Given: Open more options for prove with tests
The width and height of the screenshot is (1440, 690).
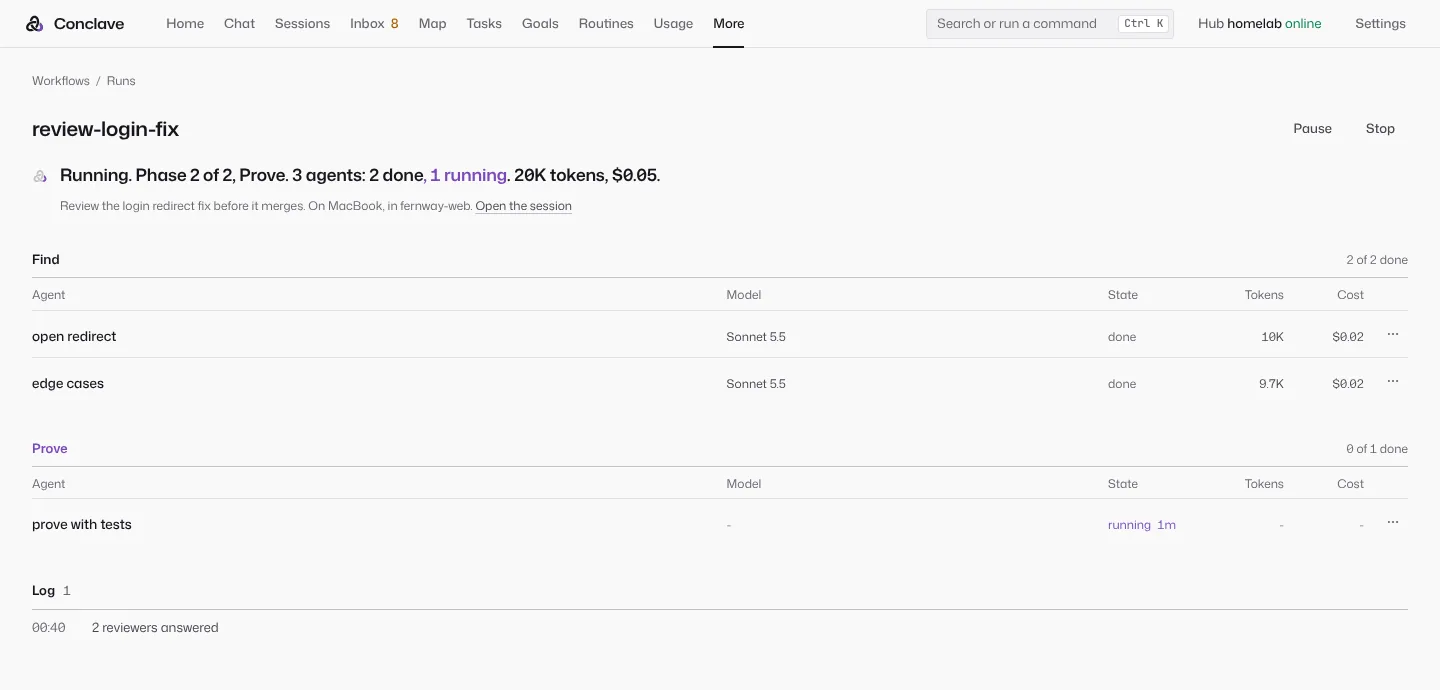Looking at the screenshot, I should coord(1393,523).
